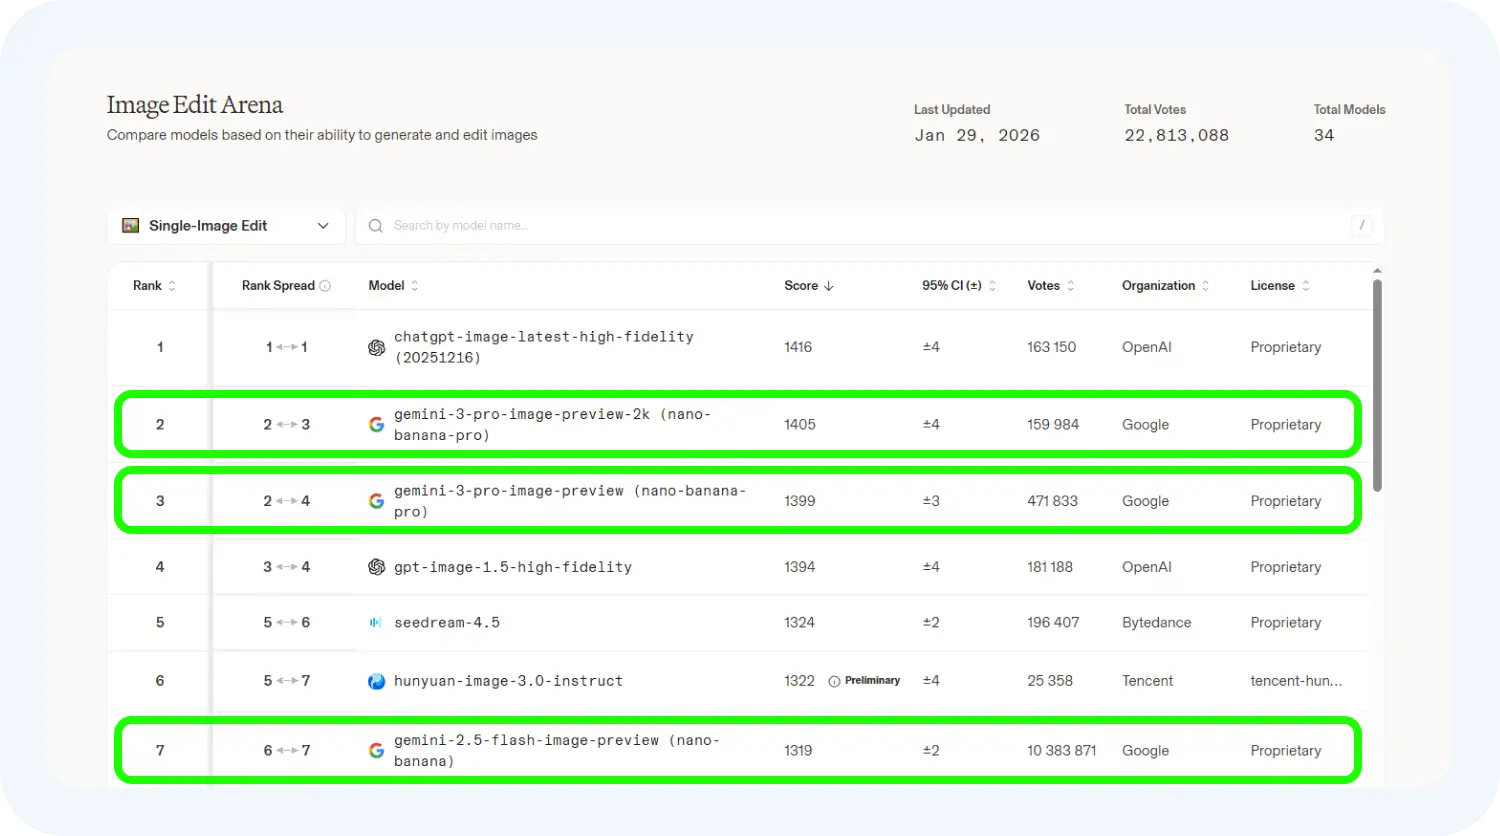The image size is (1500, 836).
Task: Click the OpenAI logo beside gpt-image-1.5-high-fidelity
Action: [x=376, y=567]
